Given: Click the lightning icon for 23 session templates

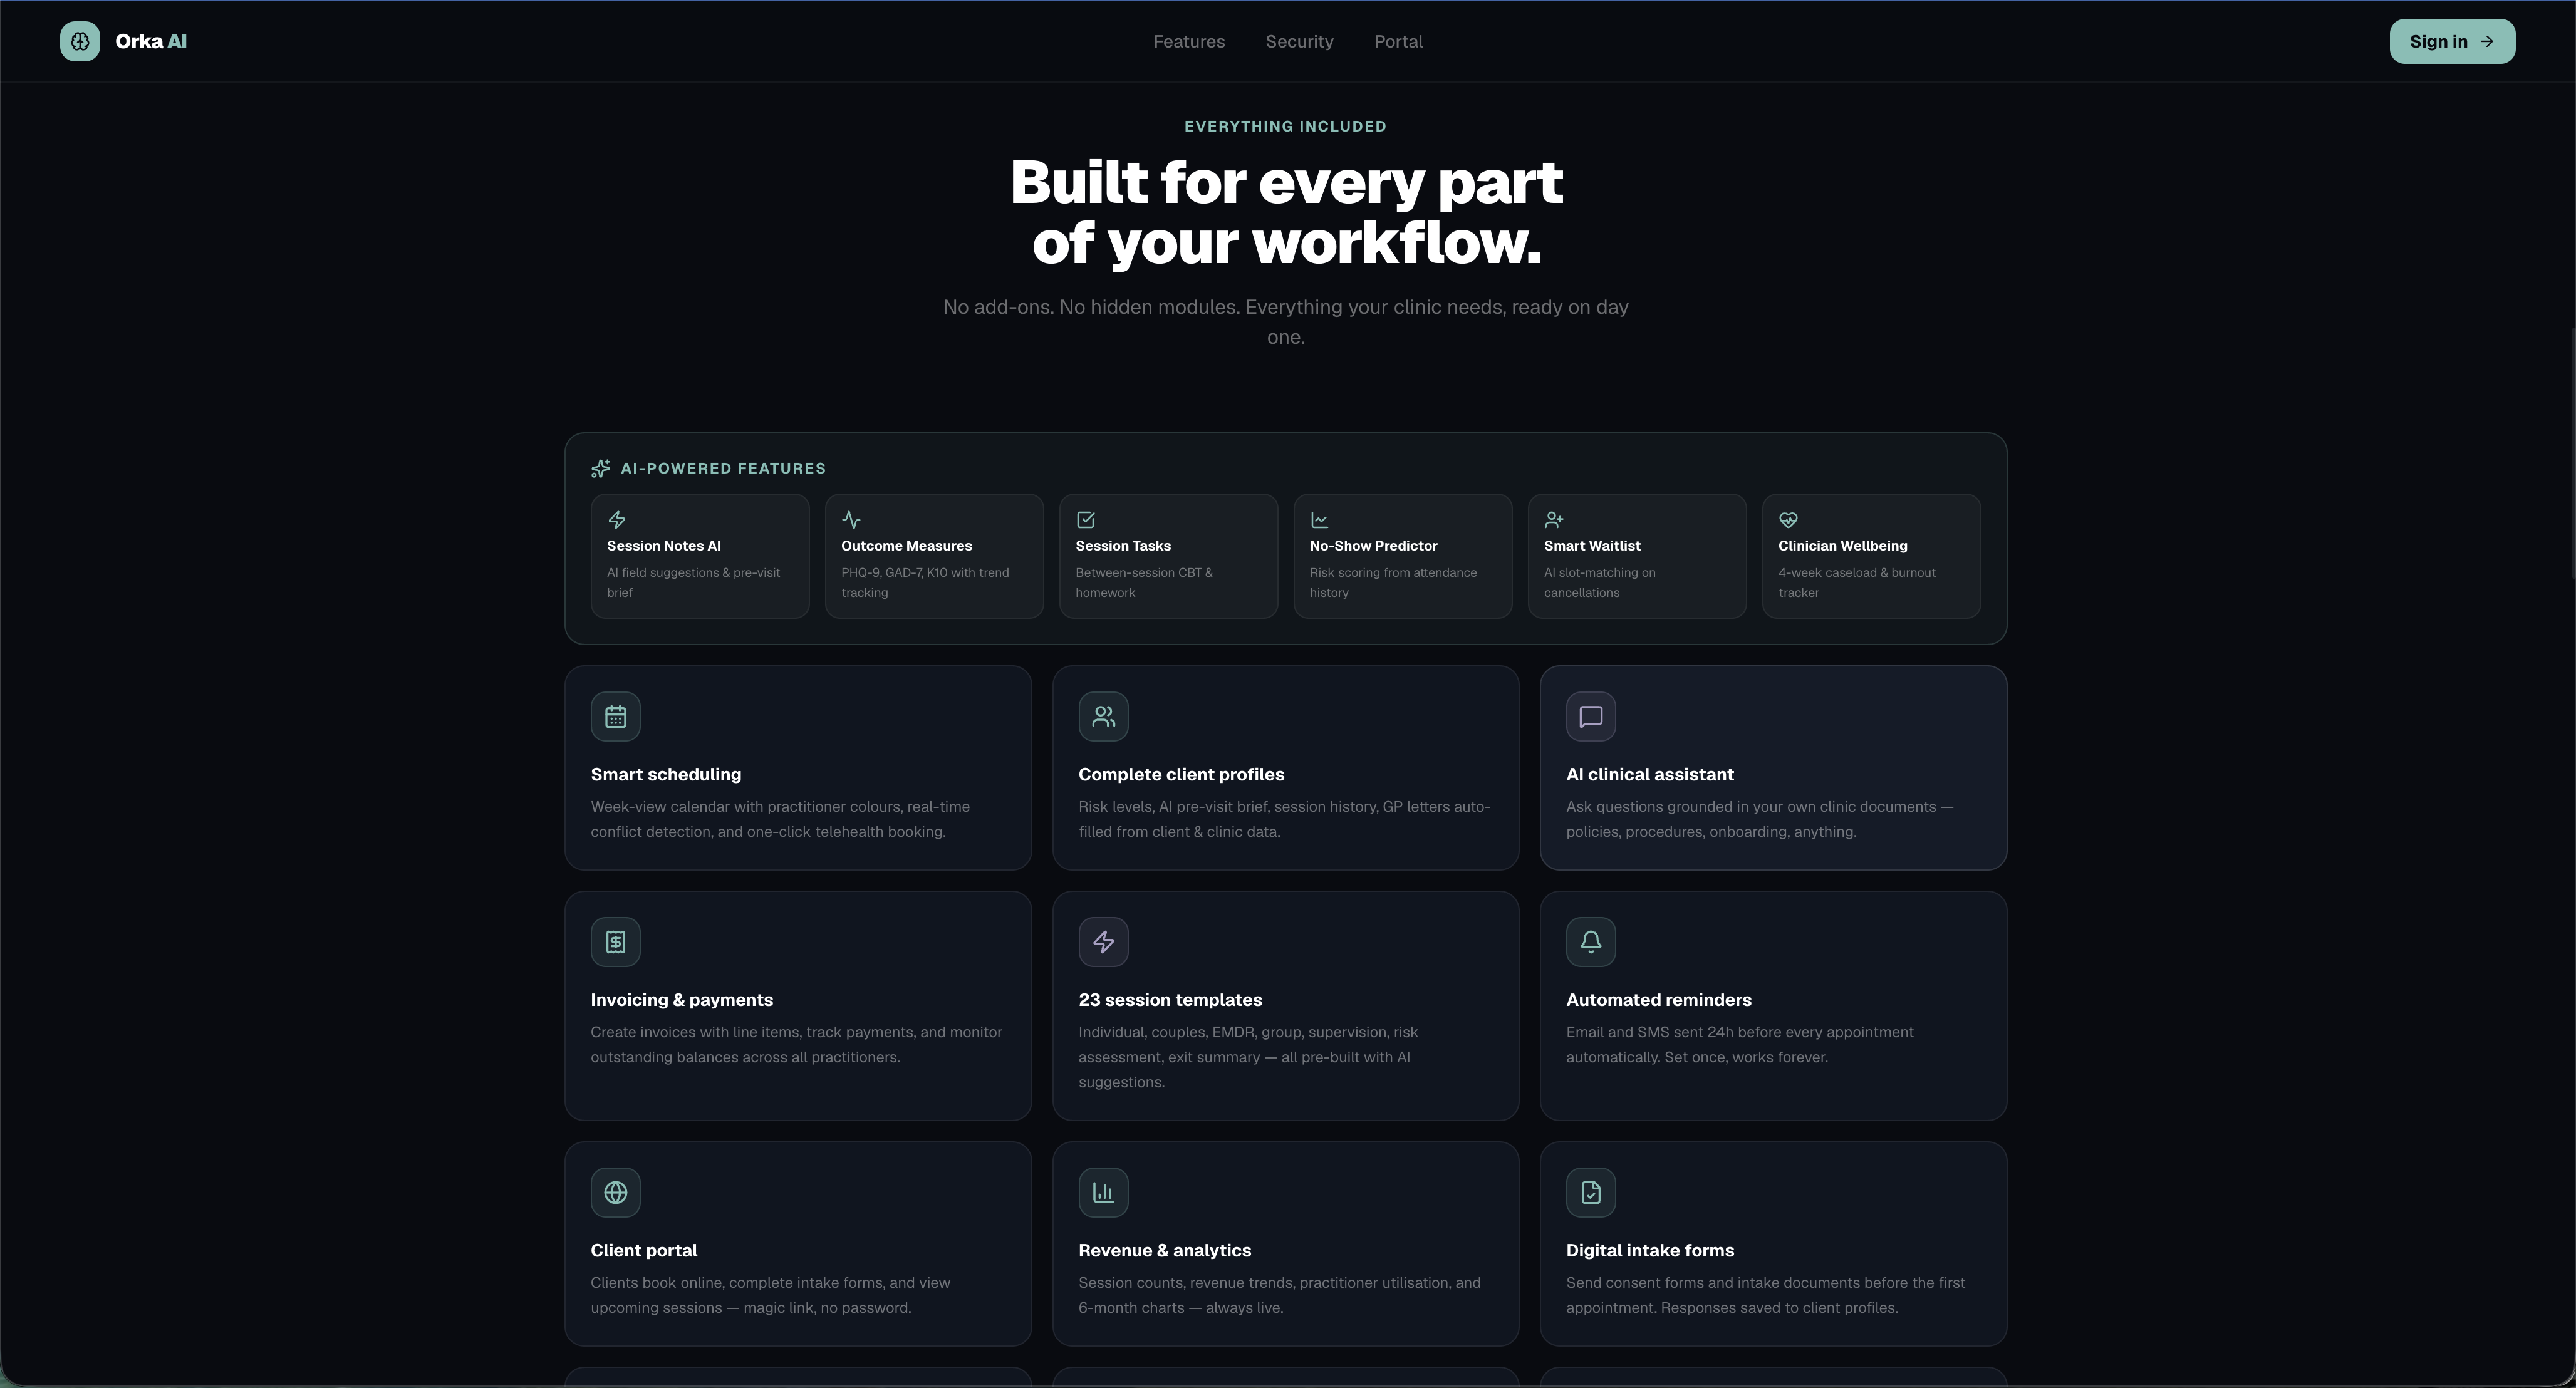Looking at the screenshot, I should (x=1104, y=942).
